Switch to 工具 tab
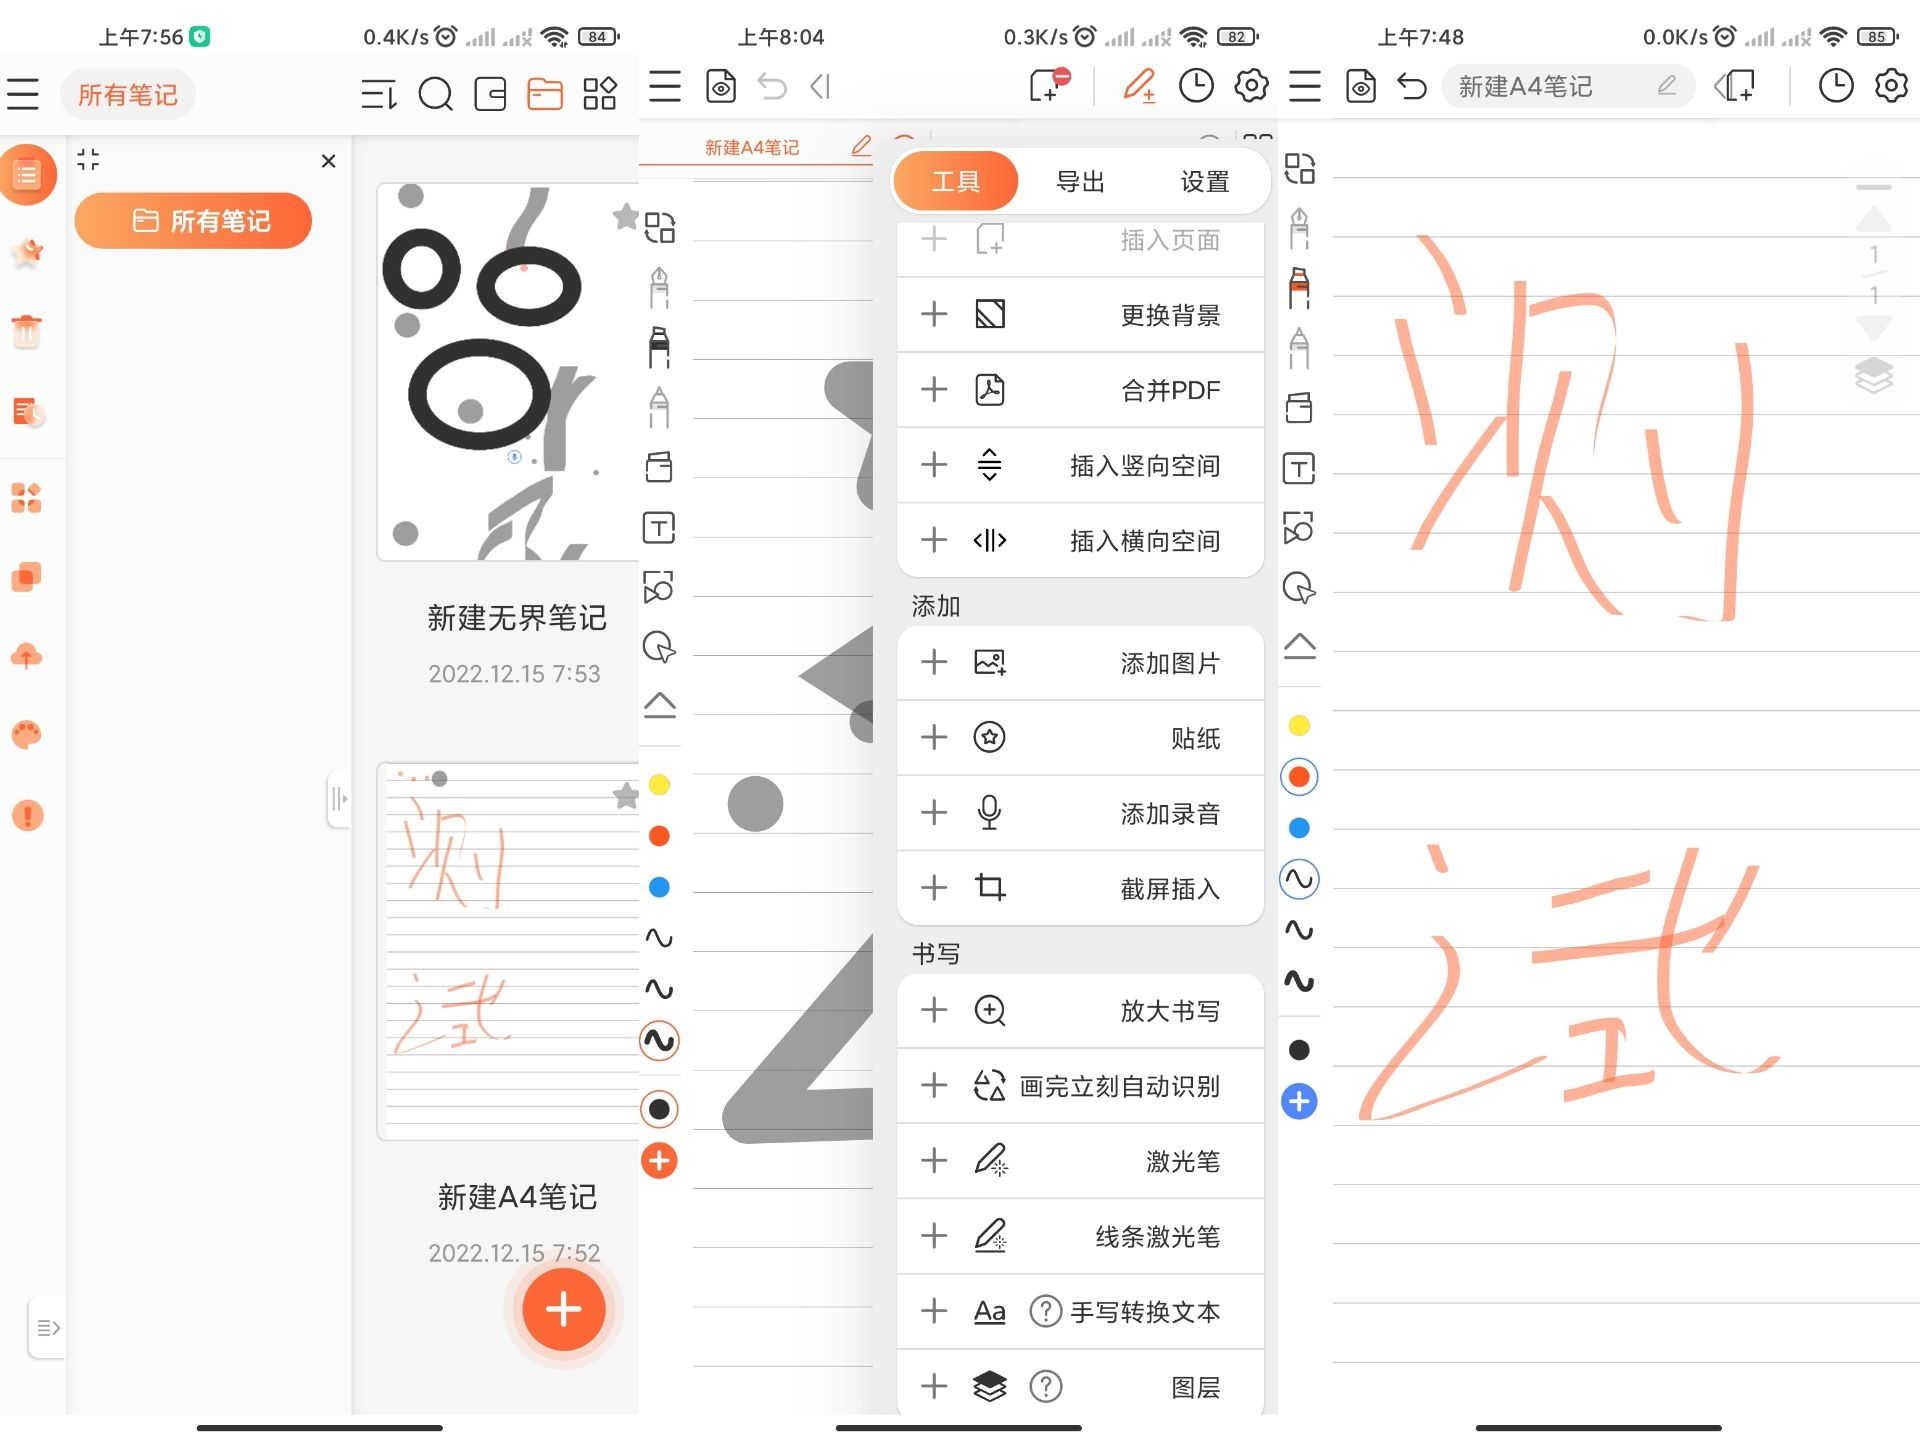This screenshot has height=1440, width=1920. tap(955, 182)
